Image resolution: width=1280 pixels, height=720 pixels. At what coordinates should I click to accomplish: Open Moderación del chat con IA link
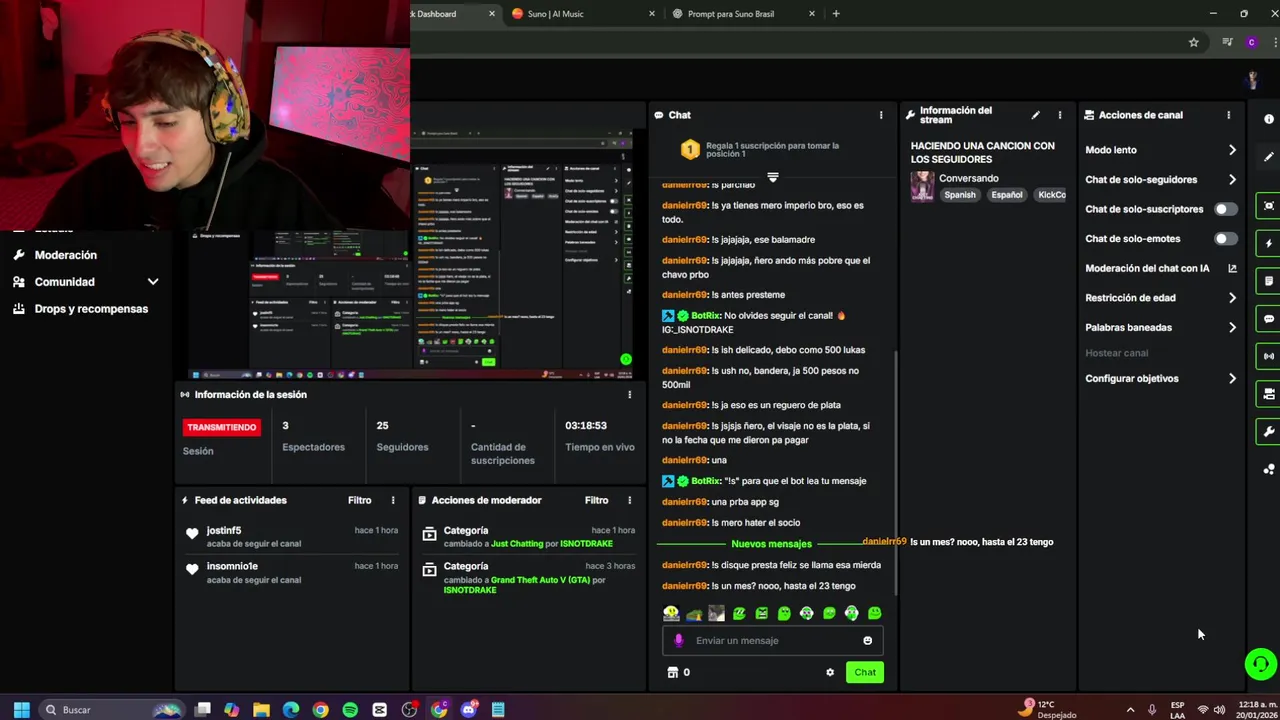pos(1161,268)
